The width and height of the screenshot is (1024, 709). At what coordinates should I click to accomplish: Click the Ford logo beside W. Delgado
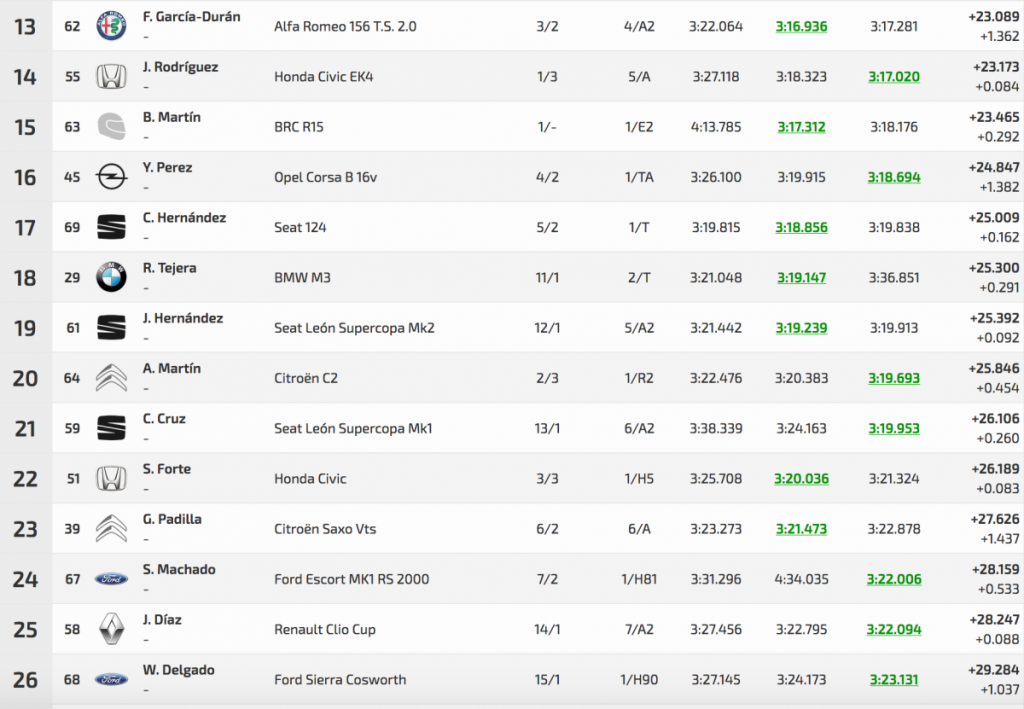(x=111, y=679)
